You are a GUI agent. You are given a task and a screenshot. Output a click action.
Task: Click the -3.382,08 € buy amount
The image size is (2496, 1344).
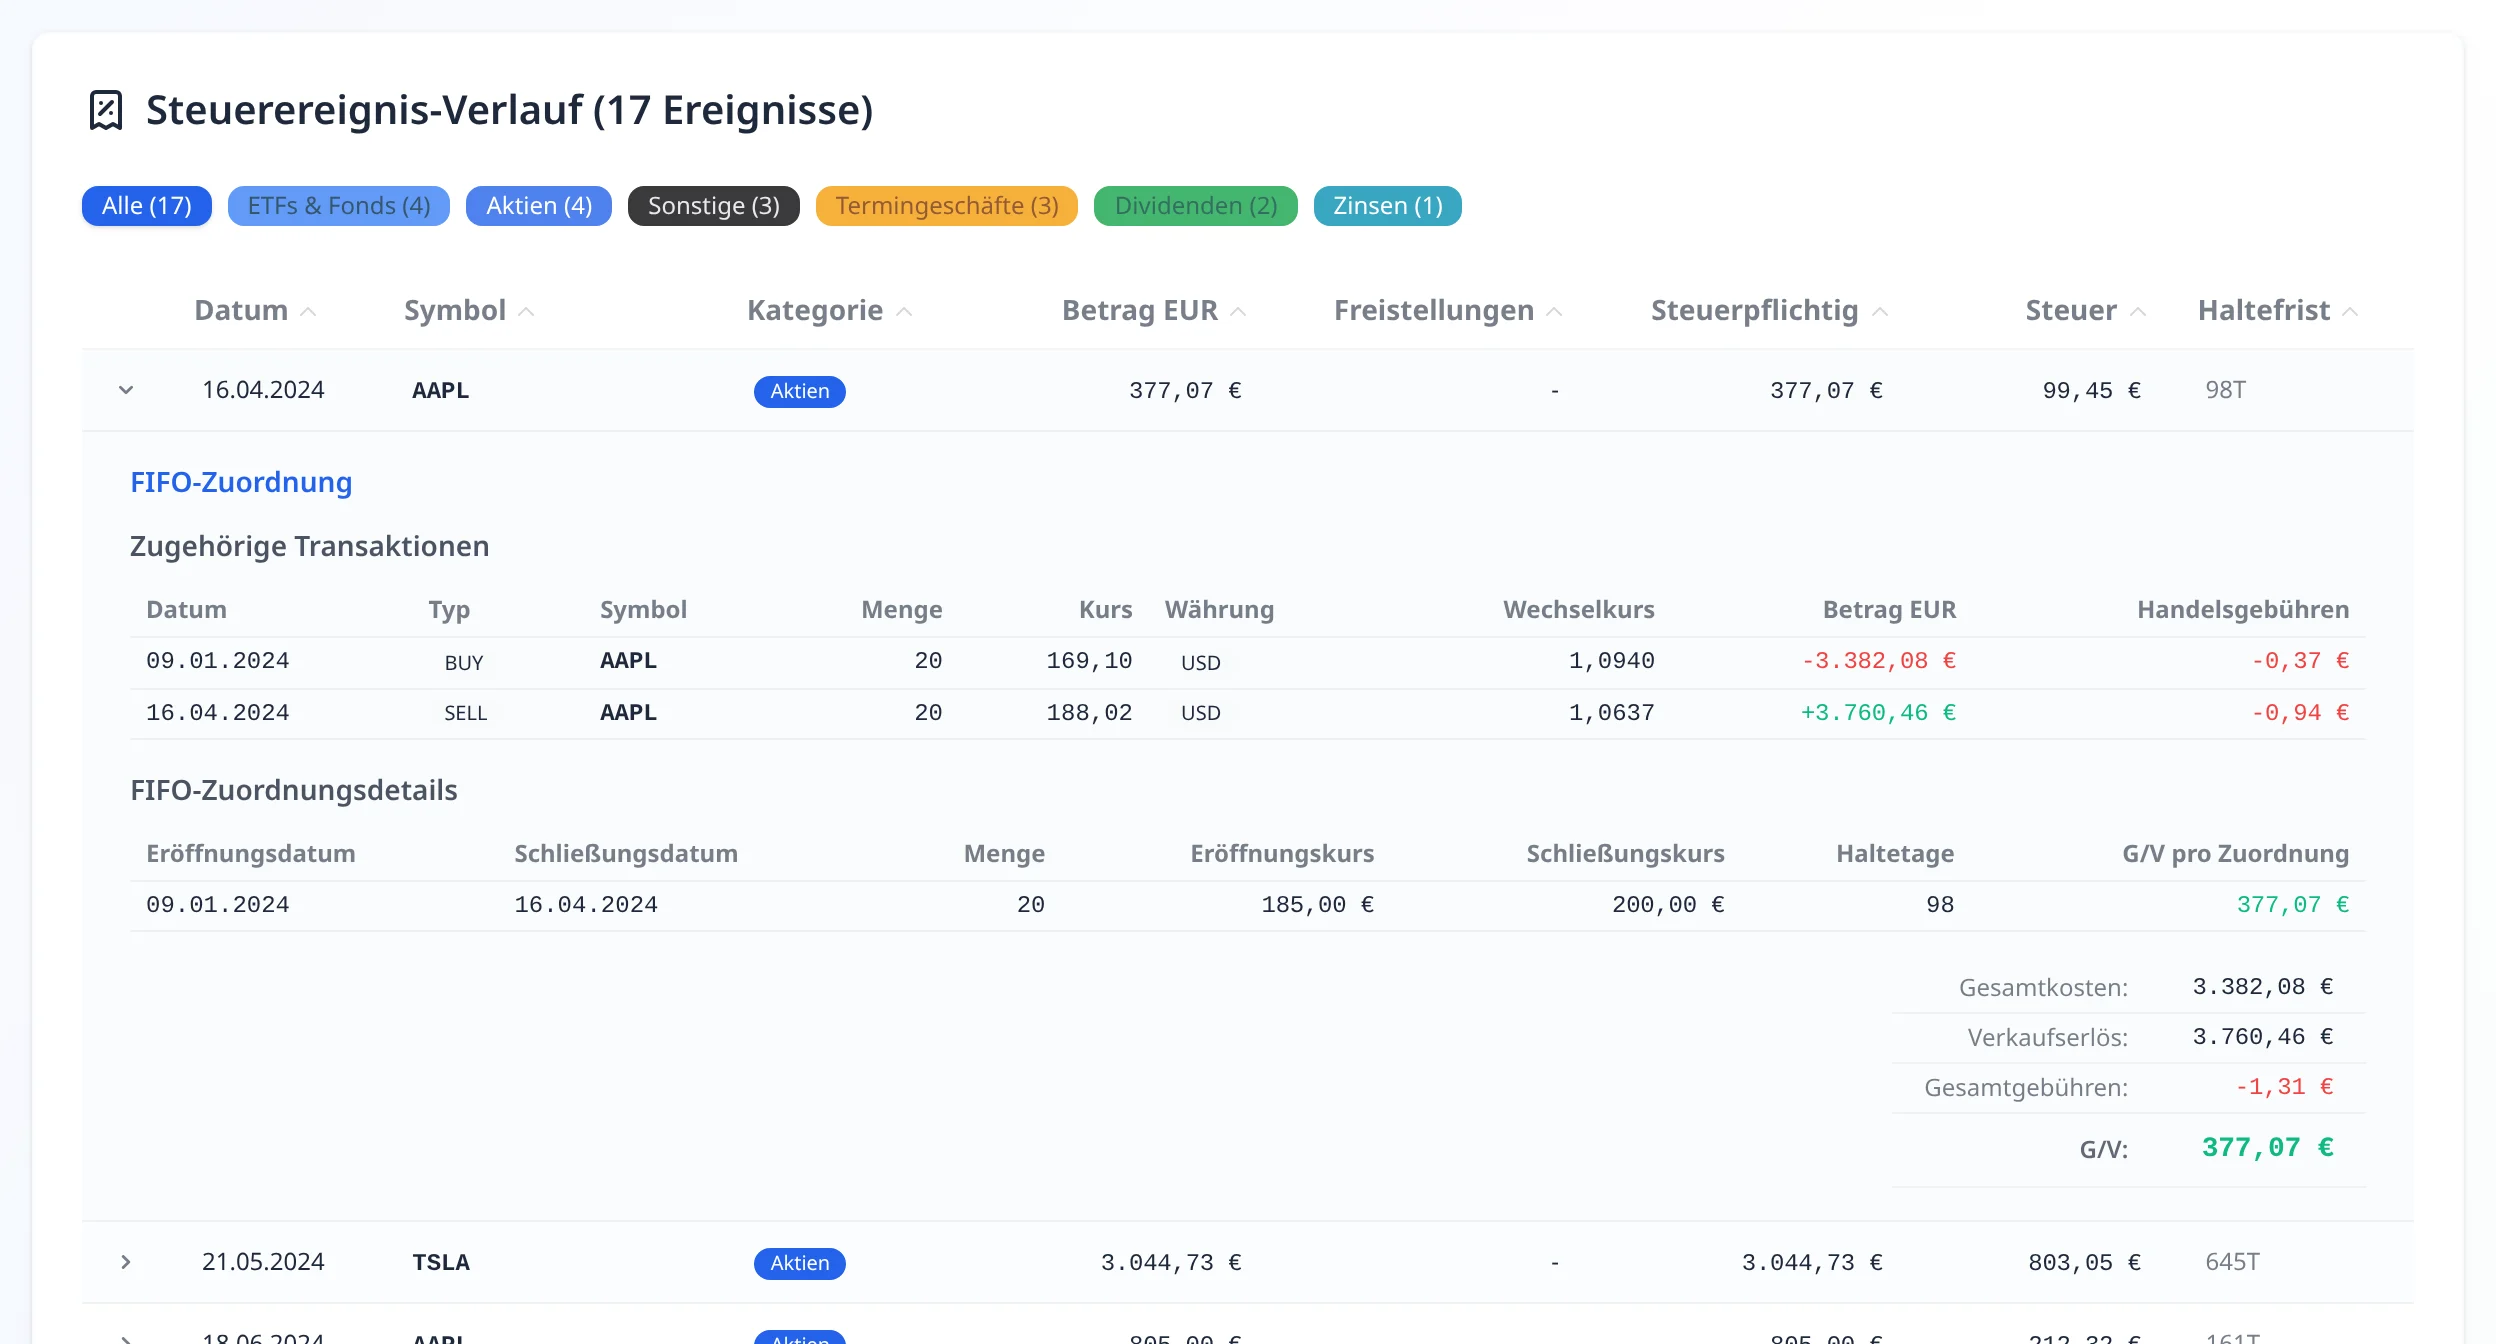[1879, 661]
